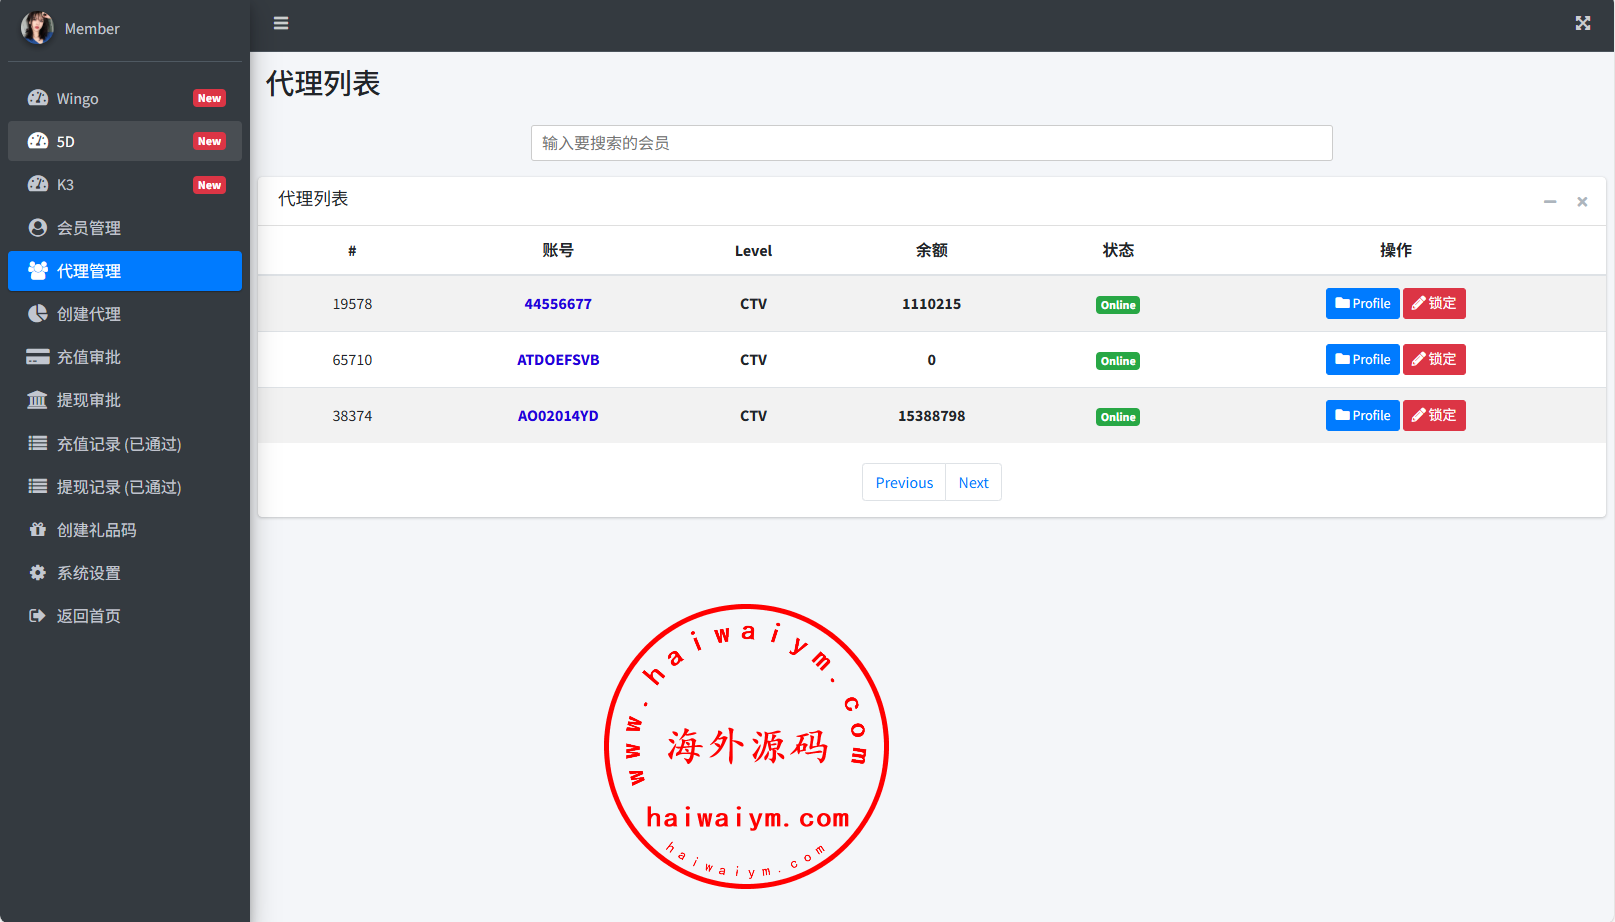Click the 创建礼品码 gift icon

tap(38, 530)
